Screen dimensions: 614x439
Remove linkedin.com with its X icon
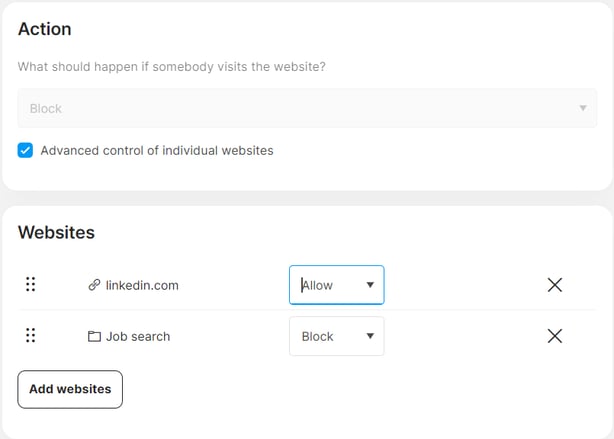pos(555,285)
